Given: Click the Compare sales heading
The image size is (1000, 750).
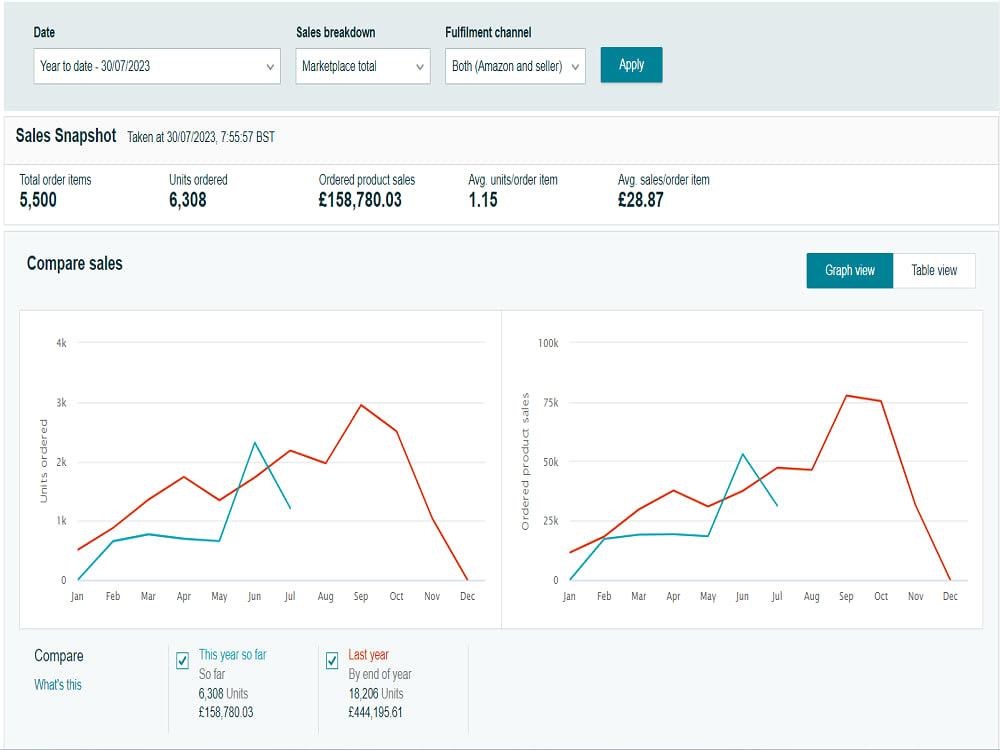Looking at the screenshot, I should coord(75,263).
